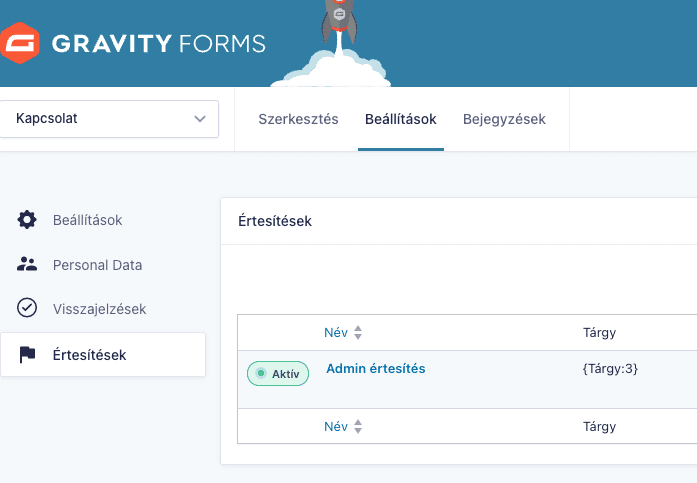697x483 pixels.
Task: Click the gear icon beside Beállítások
Action: point(27,220)
